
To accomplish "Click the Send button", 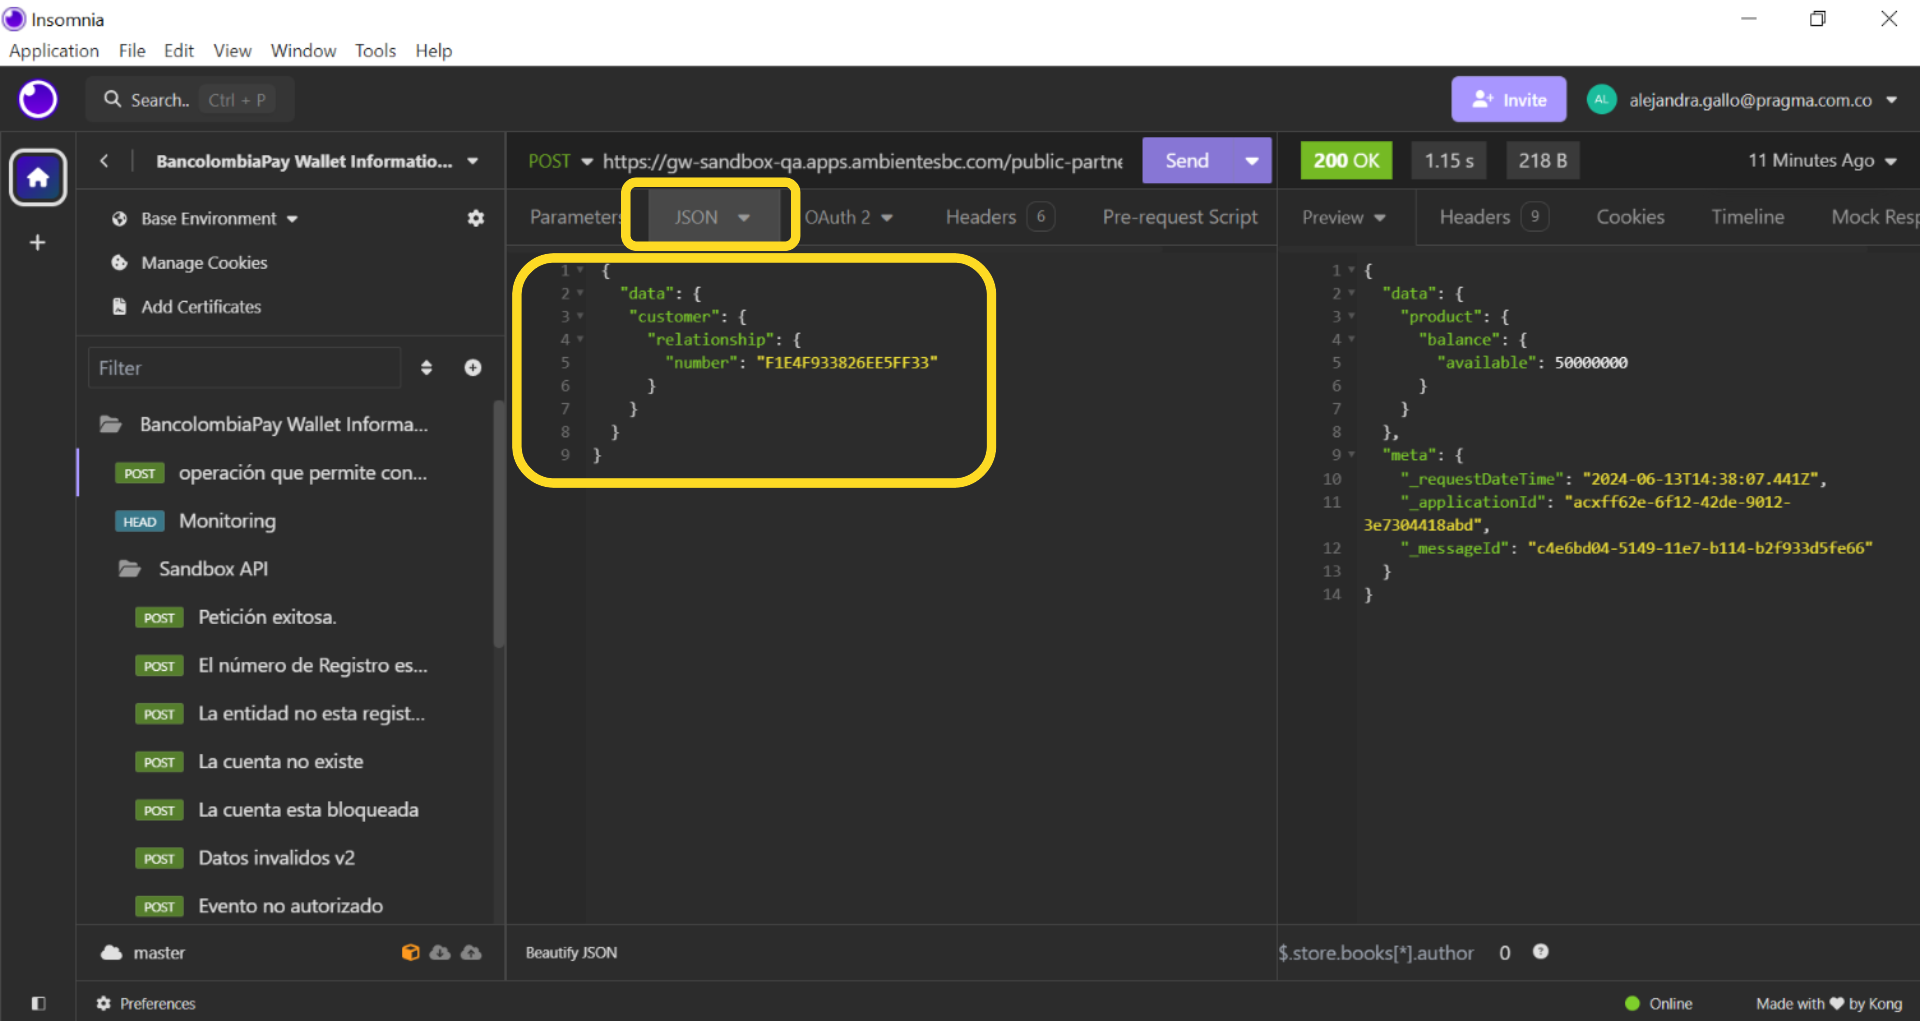I will 1187,161.
